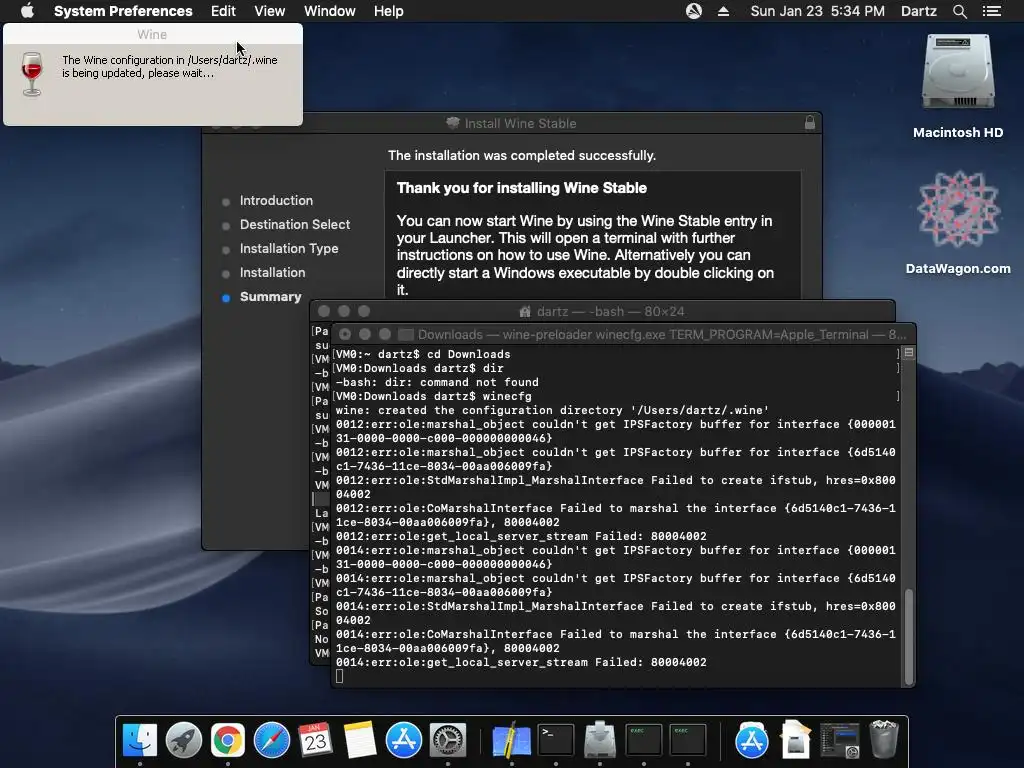Image resolution: width=1024 pixels, height=768 pixels.
Task: Open the Window menu
Action: coord(330,11)
